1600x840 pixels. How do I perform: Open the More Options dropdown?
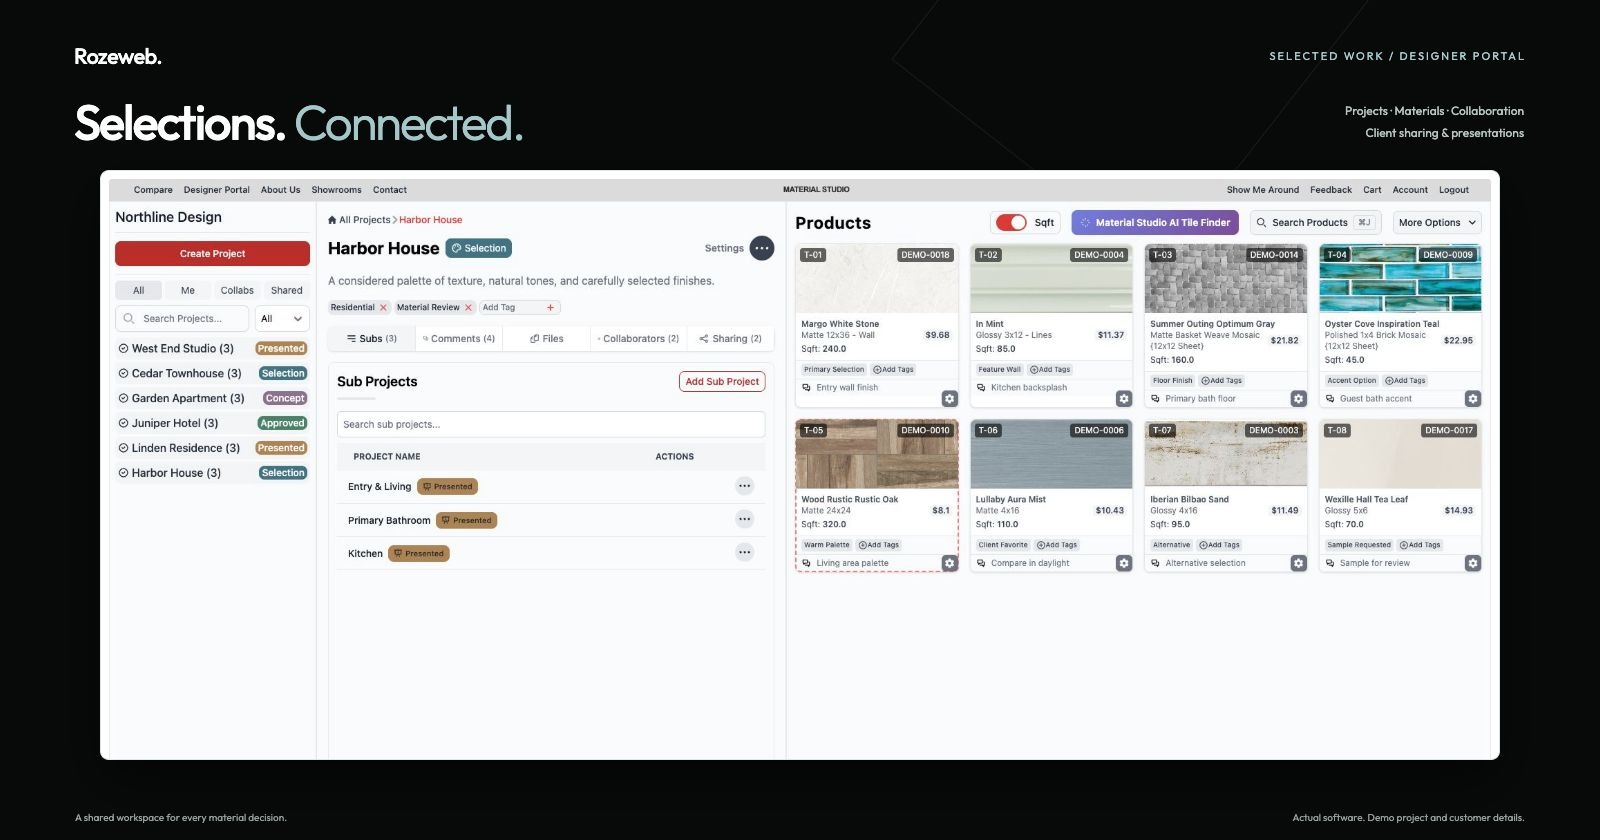(1437, 223)
